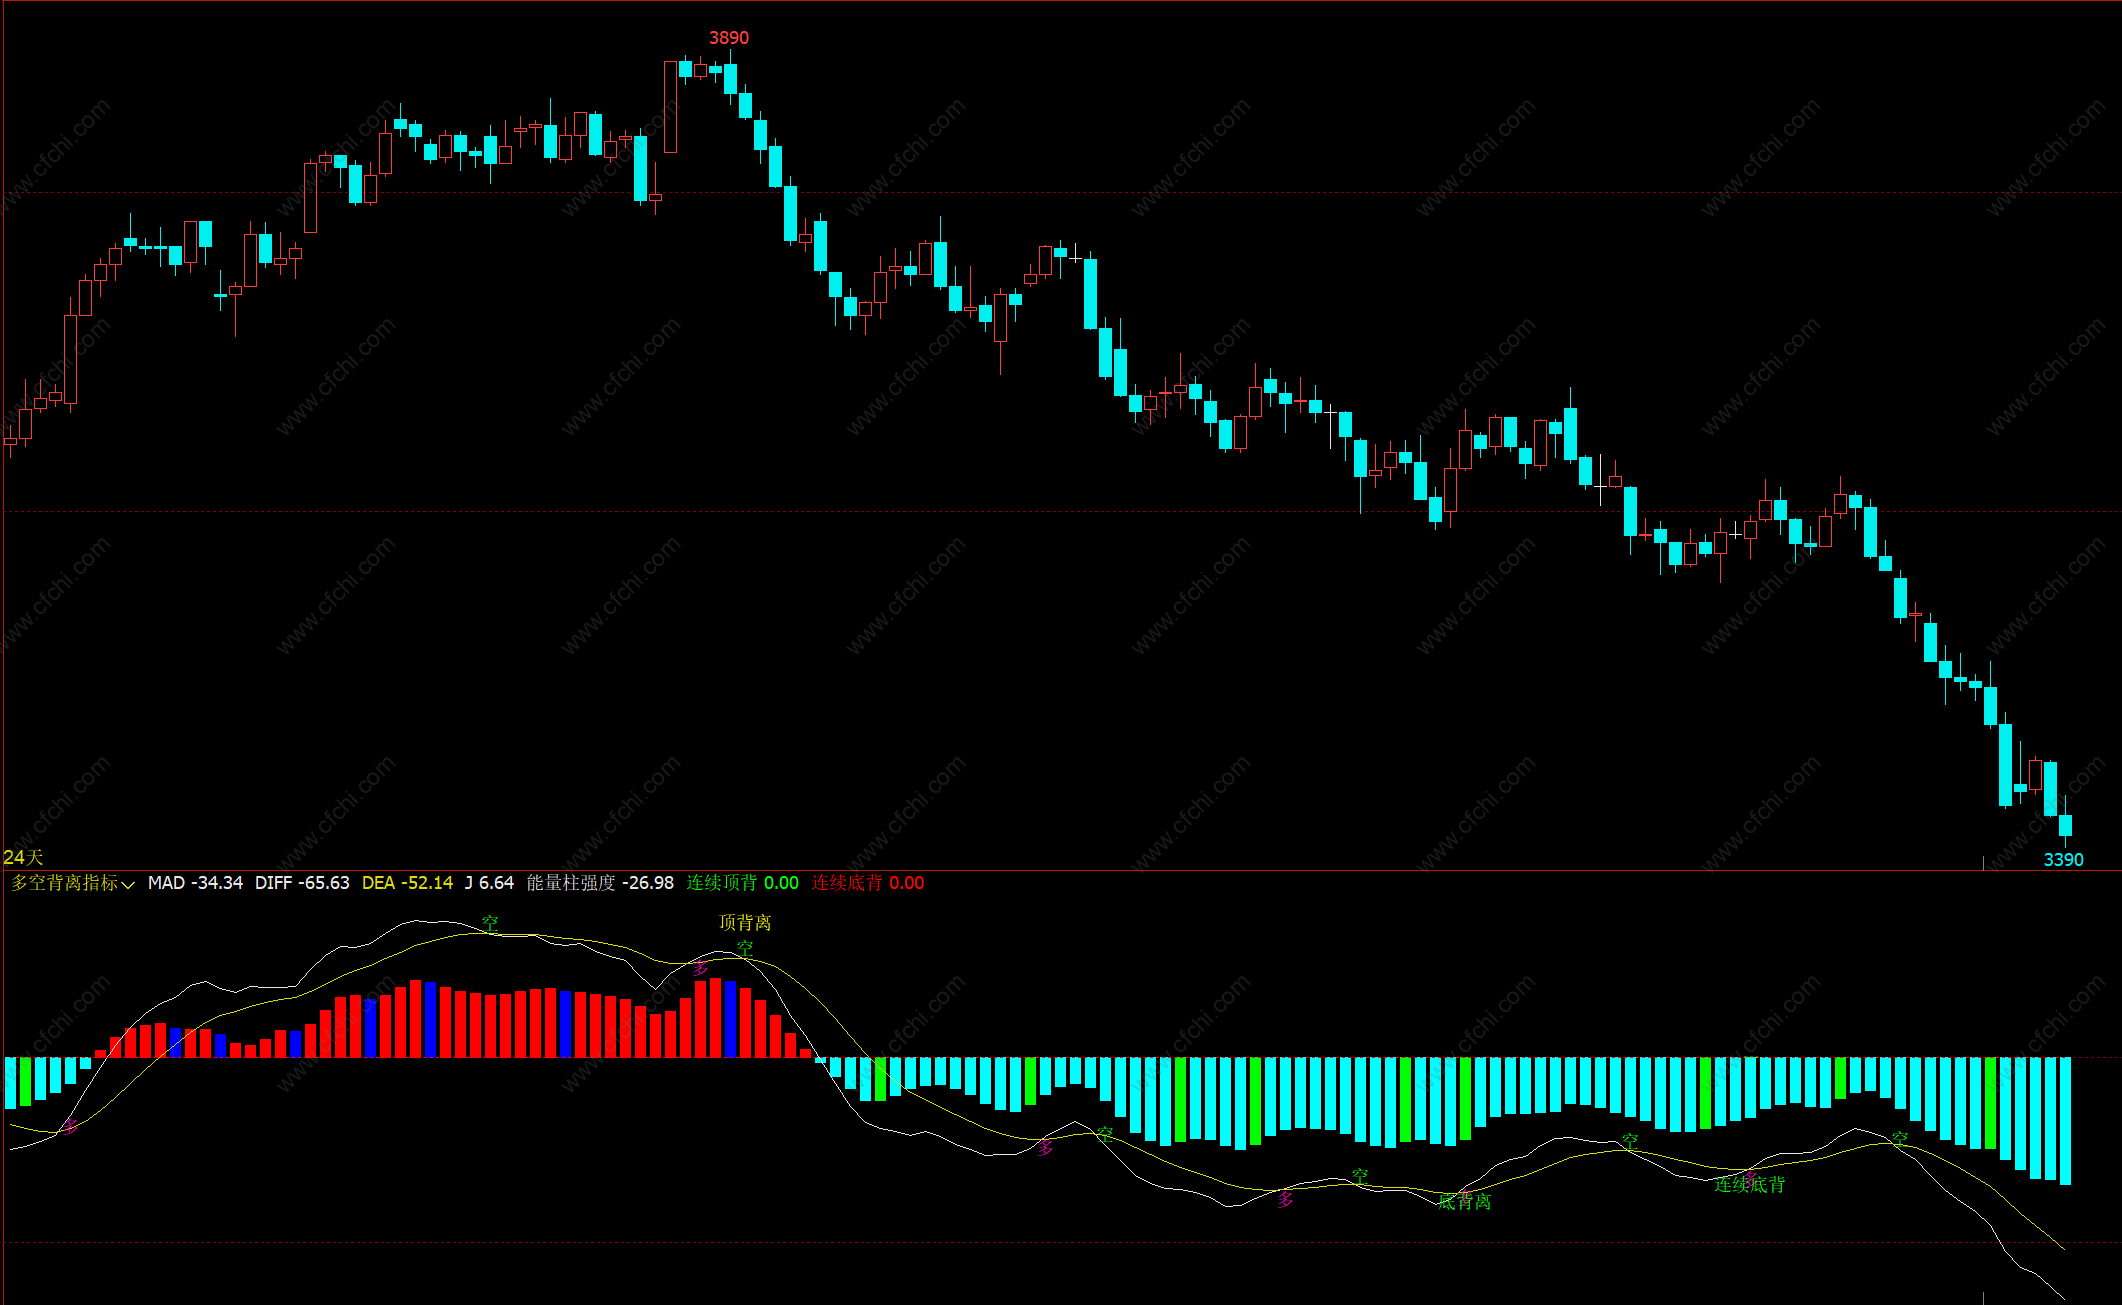Click the MAD -34.34 readout
This screenshot has width=2122, height=1305.
coord(195,883)
